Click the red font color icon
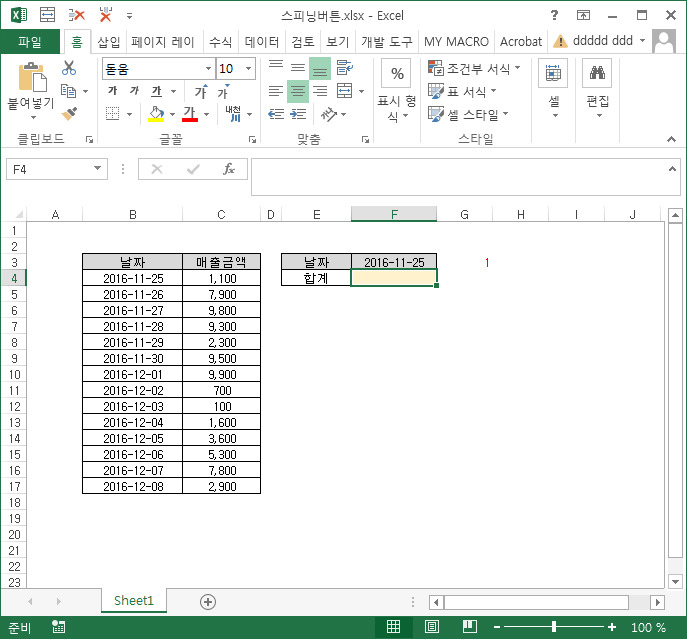Screen dimensions: 687x639 point(190,114)
